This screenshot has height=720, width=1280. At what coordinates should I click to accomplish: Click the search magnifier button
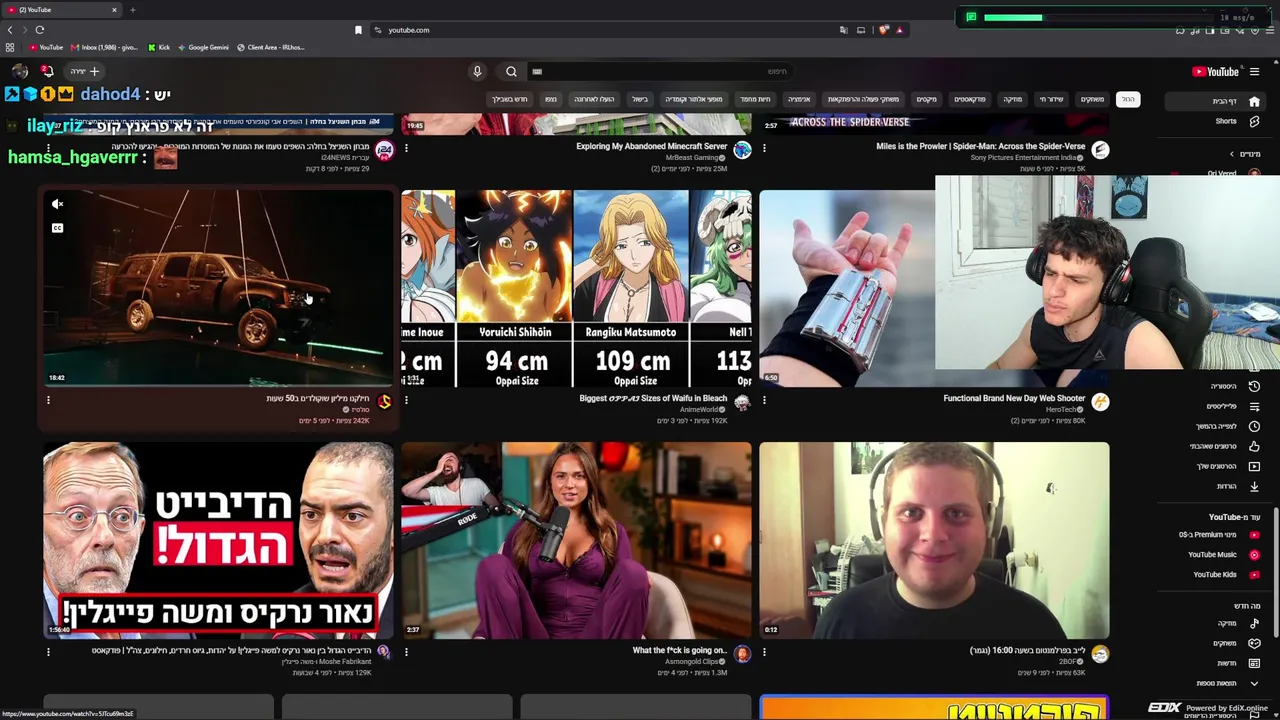[x=511, y=71]
